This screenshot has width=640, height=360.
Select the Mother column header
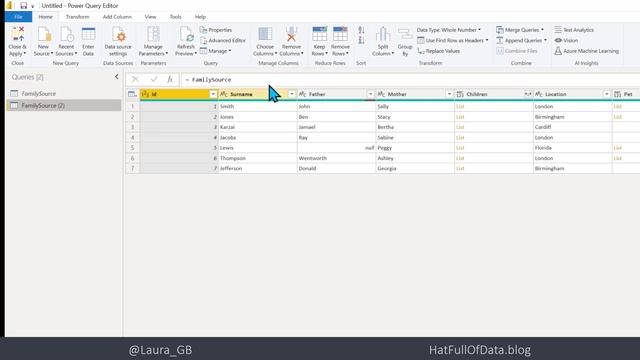tap(415, 94)
